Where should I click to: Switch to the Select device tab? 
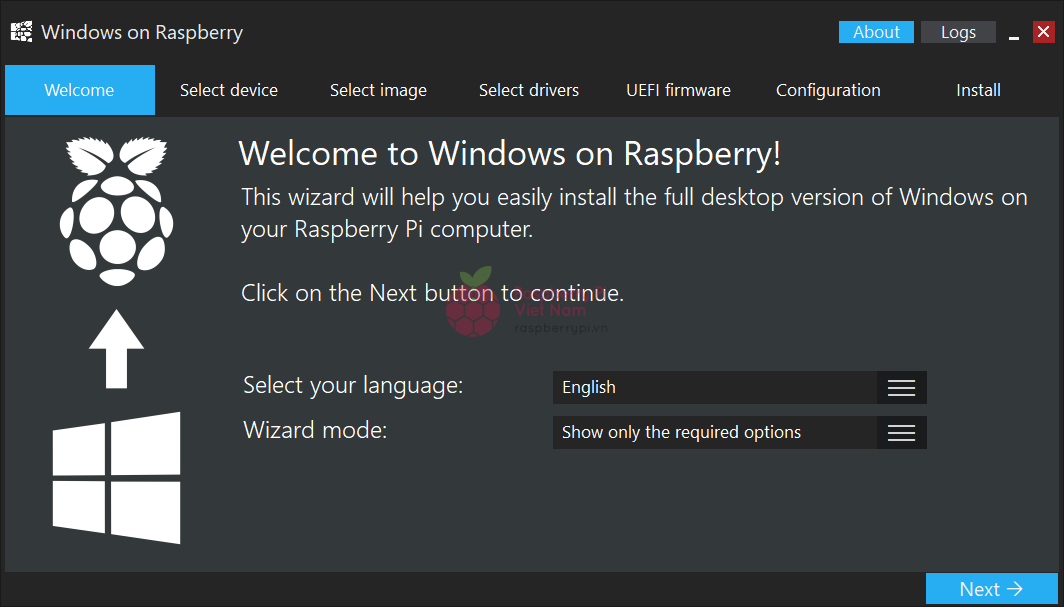(229, 90)
